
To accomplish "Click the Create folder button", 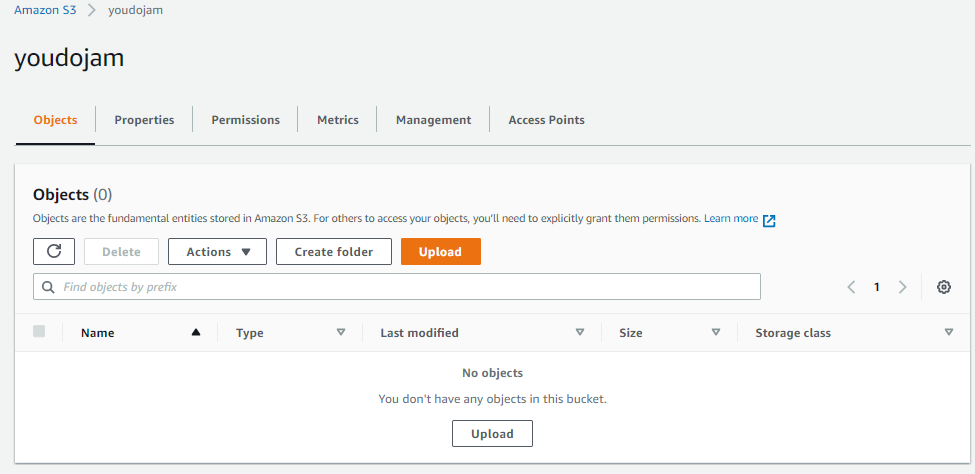I will [333, 252].
